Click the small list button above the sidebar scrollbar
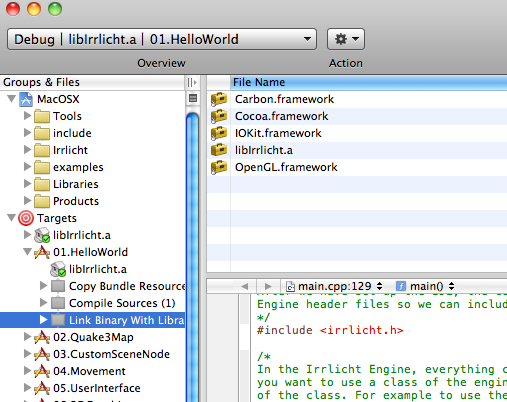This screenshot has width=507, height=402. click(x=193, y=98)
